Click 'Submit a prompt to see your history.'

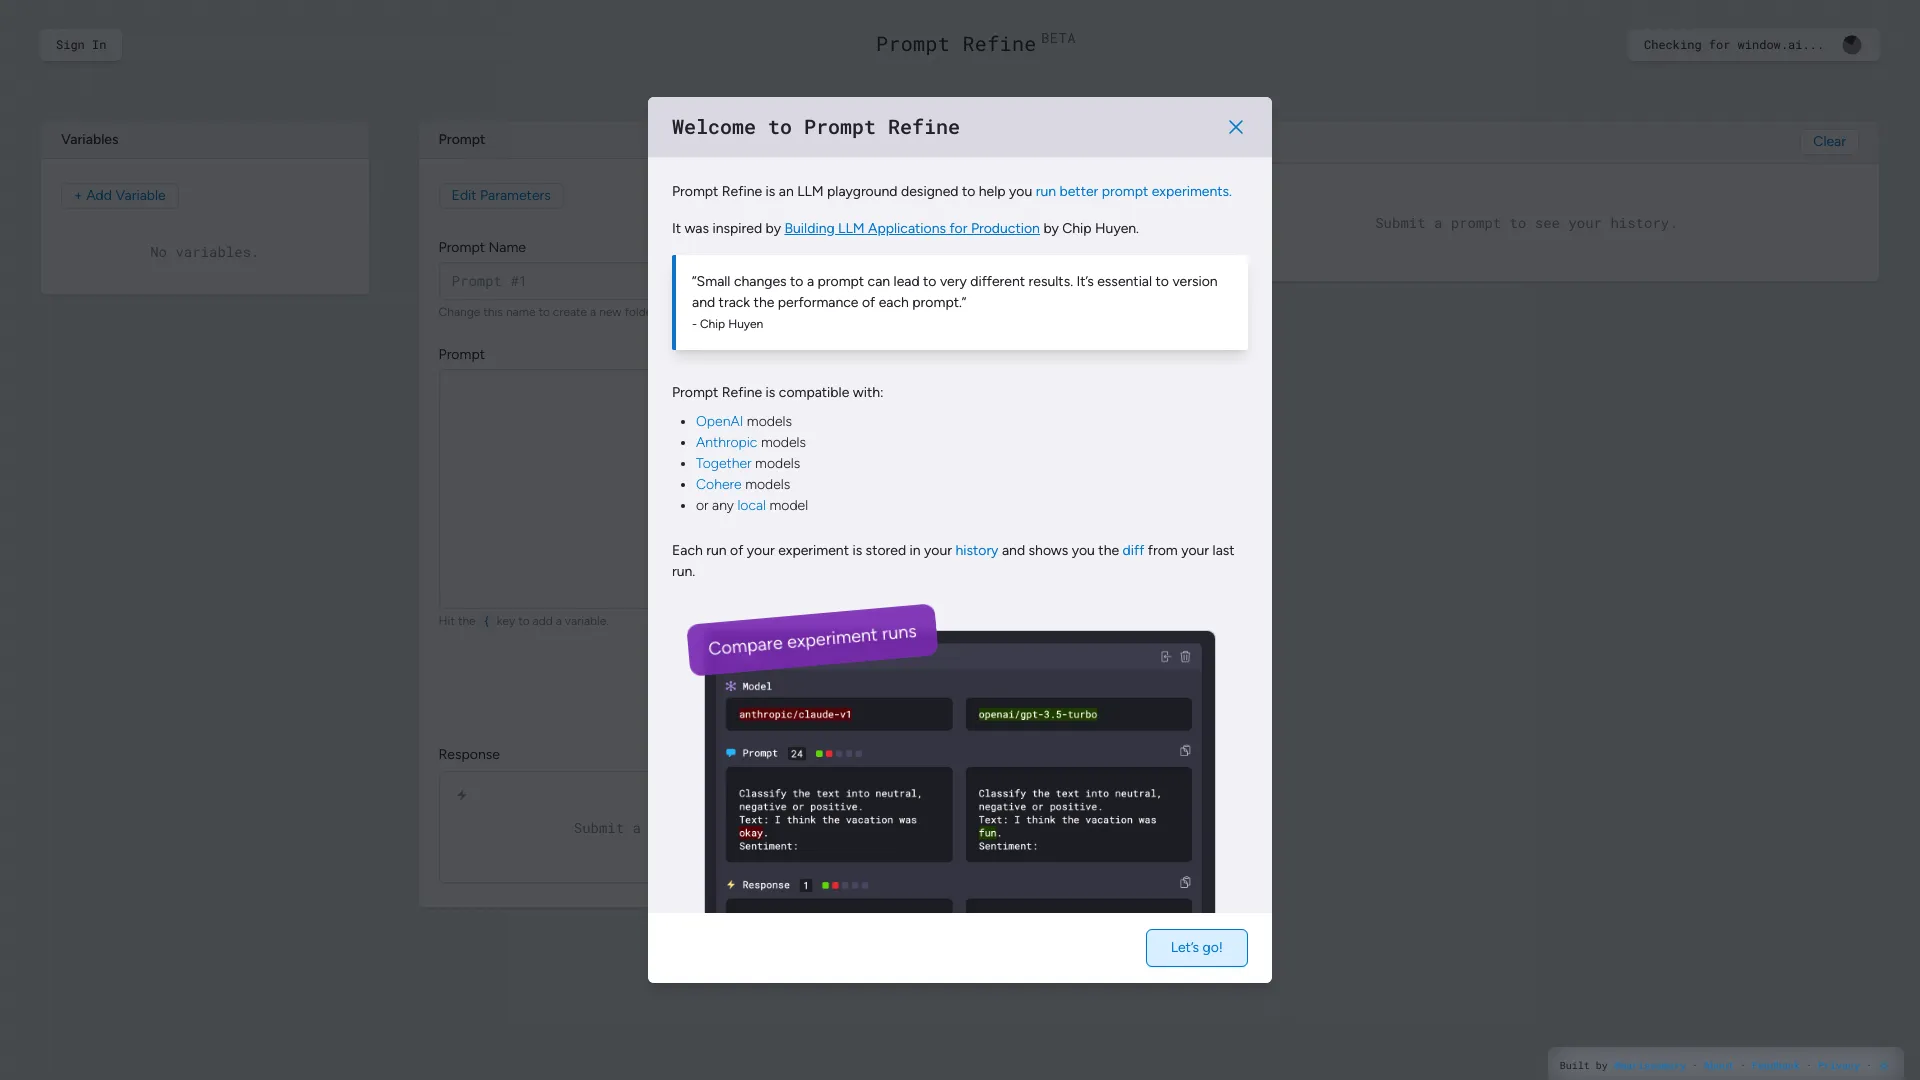(x=1526, y=223)
